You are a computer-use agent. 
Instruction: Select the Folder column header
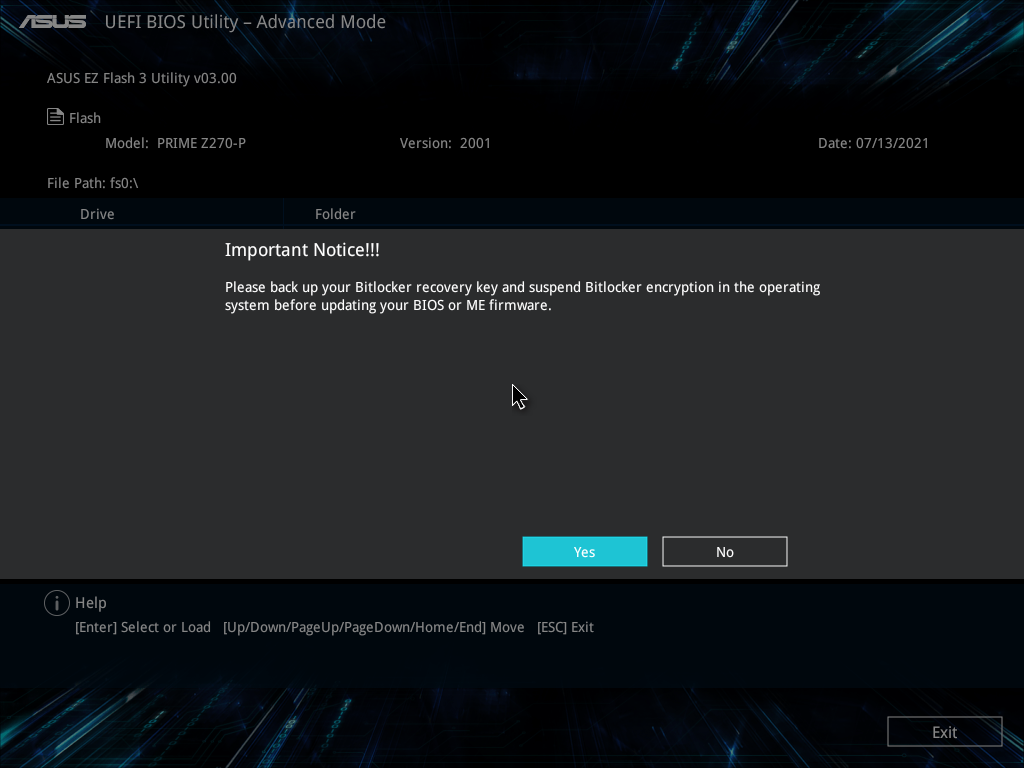[x=335, y=214]
